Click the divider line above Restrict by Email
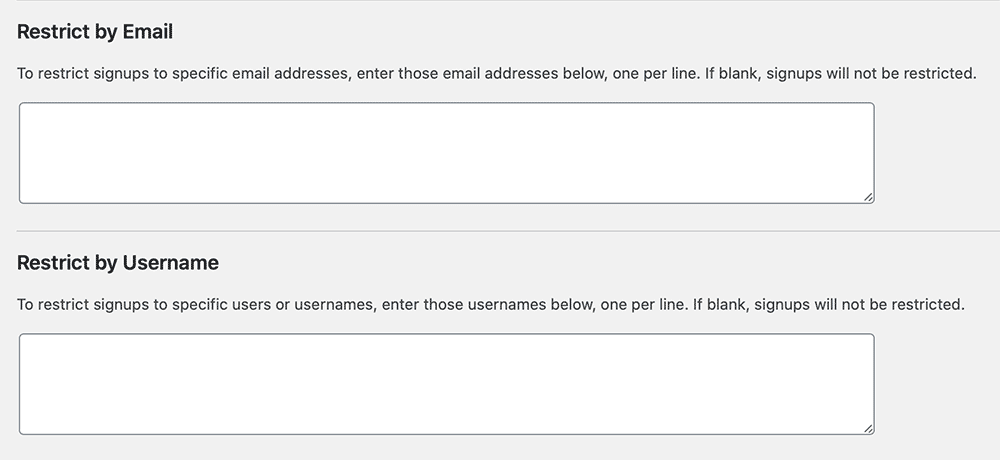 click(500, 1)
